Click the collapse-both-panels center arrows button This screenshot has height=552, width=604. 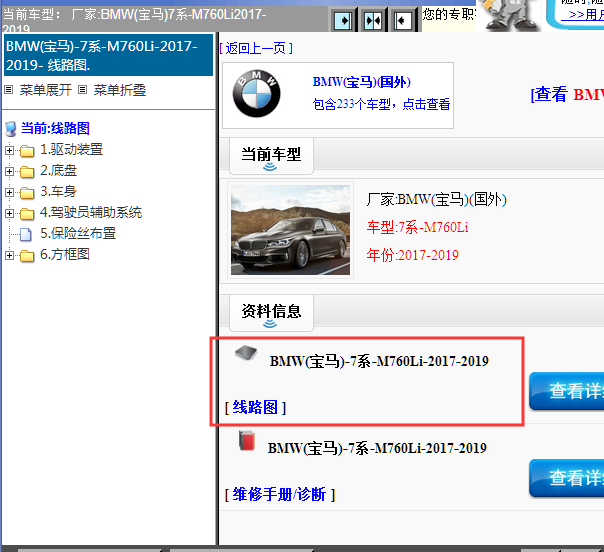coord(372,20)
